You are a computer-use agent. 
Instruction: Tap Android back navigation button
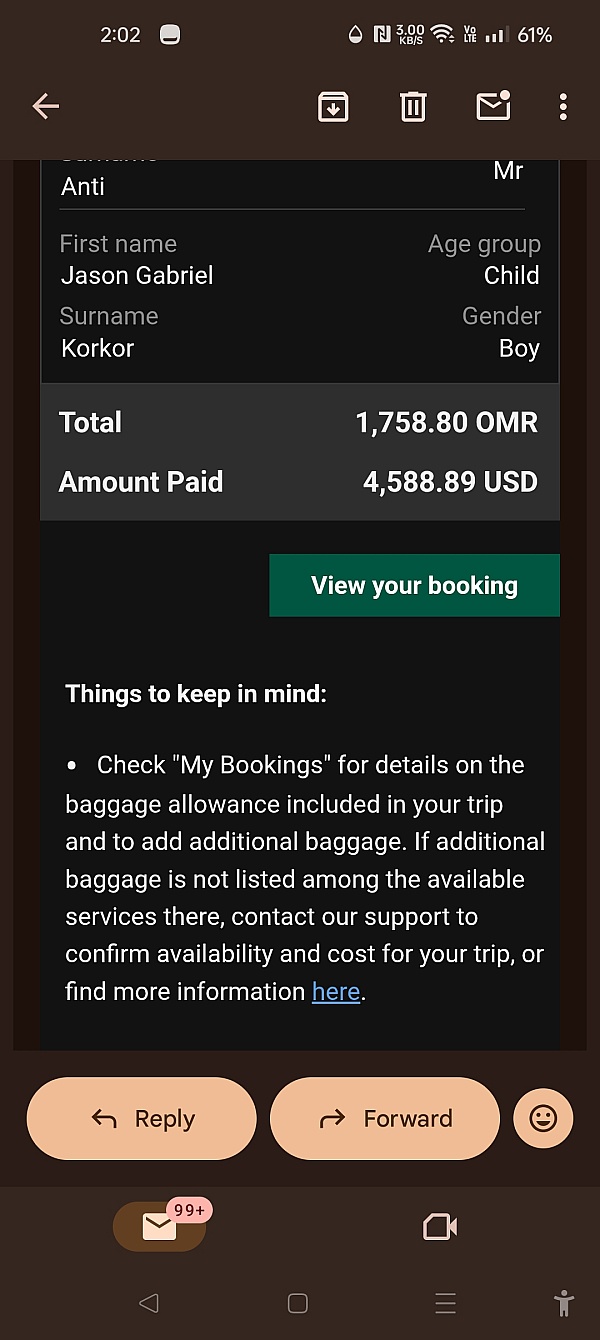149,1303
